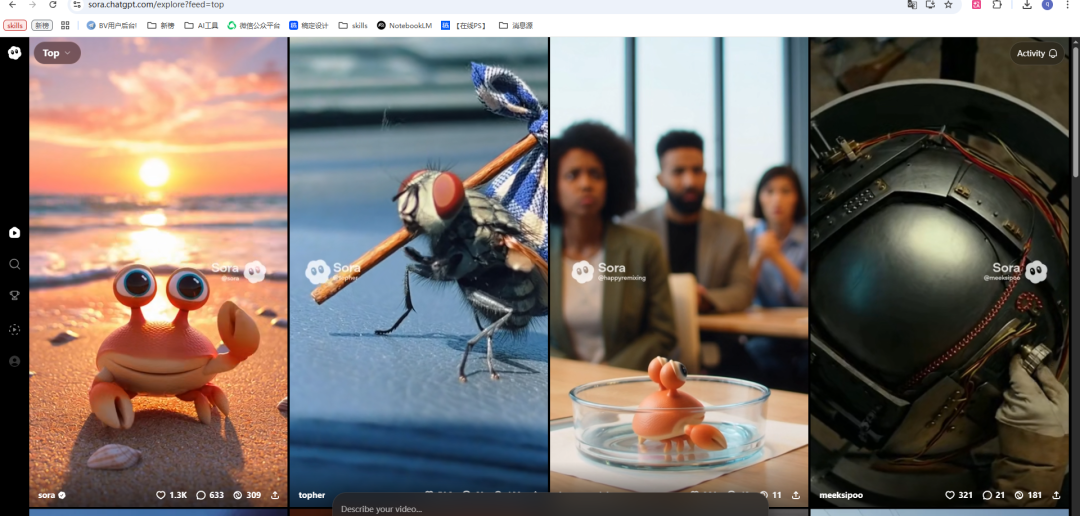The width and height of the screenshot is (1080, 516).
Task: Click the Sora logo in the sidebar
Action: click(x=14, y=53)
